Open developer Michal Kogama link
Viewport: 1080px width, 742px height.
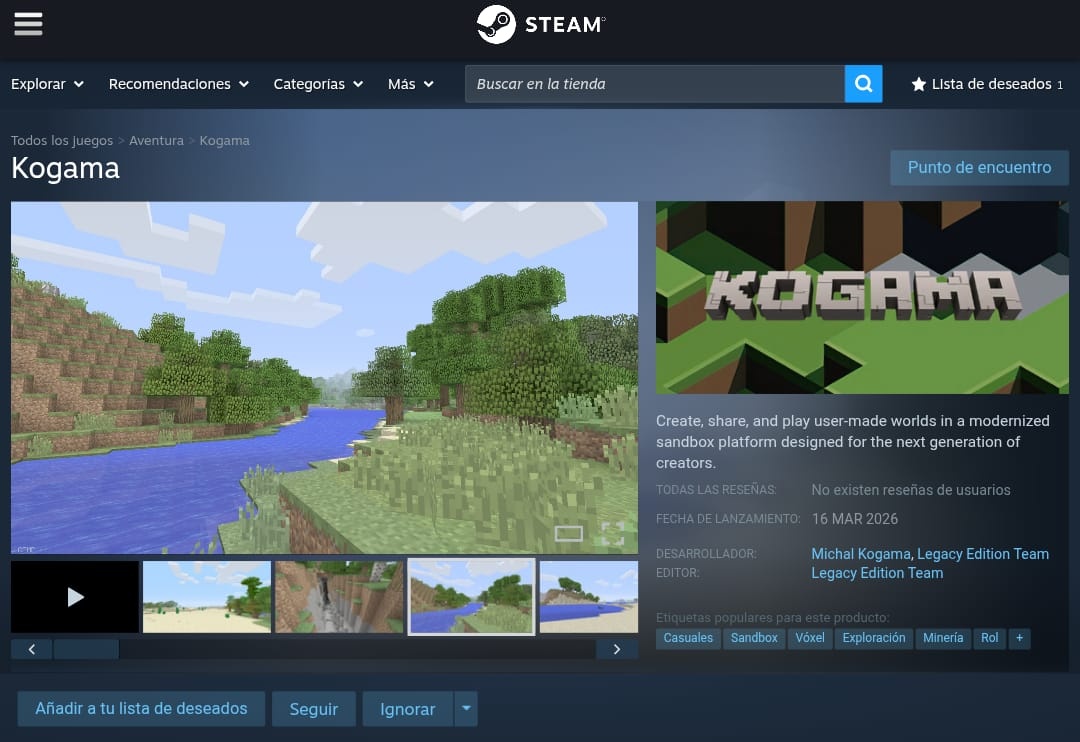click(861, 554)
